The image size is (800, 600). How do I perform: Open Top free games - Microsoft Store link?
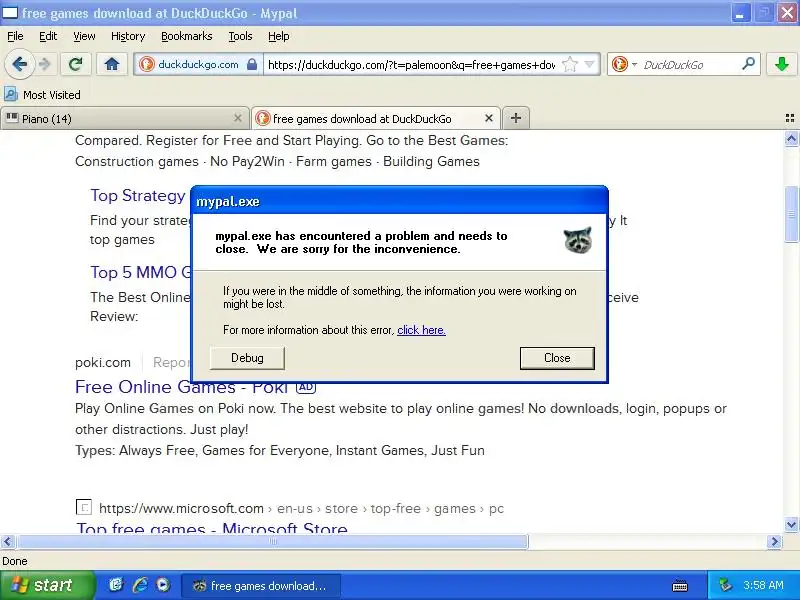[212, 527]
